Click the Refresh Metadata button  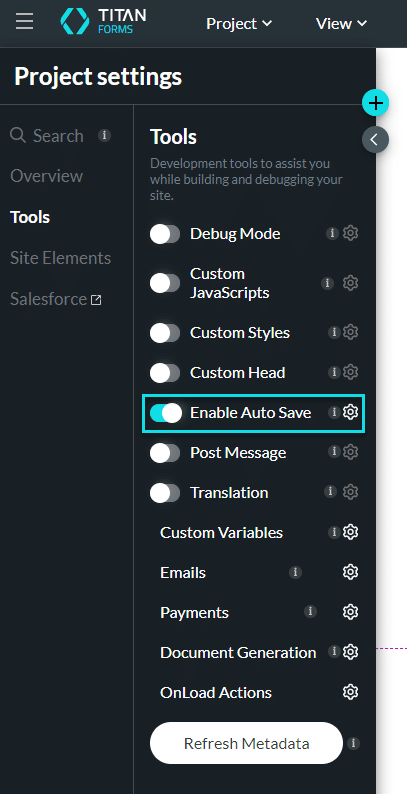tap(246, 743)
